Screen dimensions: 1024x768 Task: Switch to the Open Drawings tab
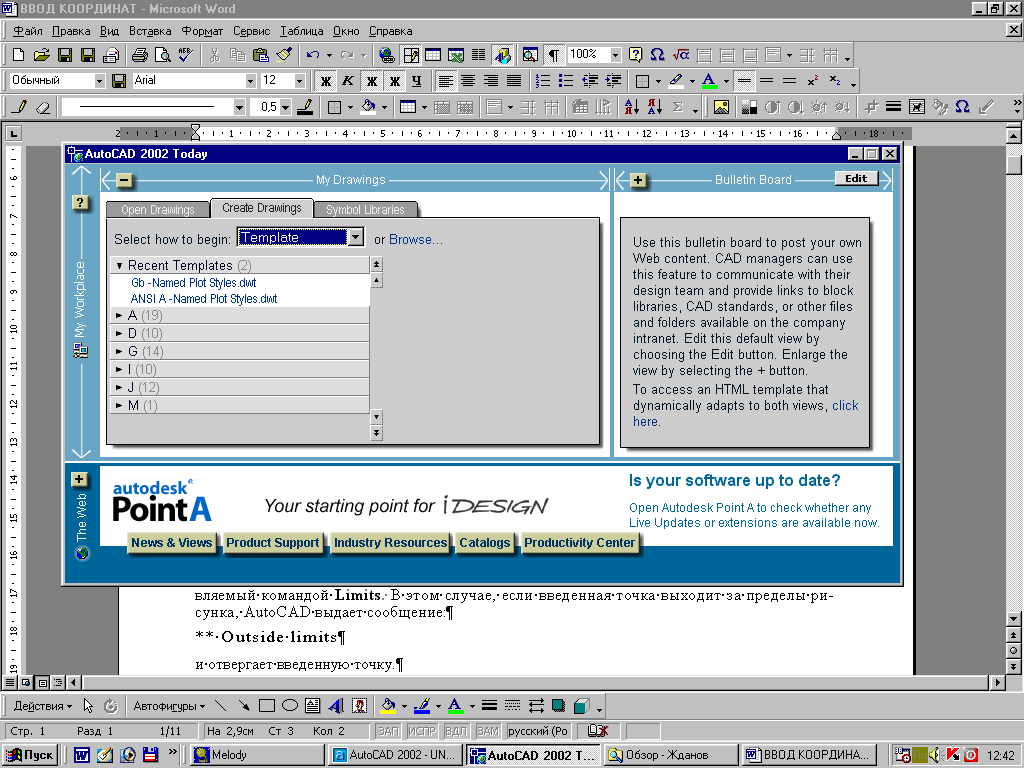click(157, 210)
